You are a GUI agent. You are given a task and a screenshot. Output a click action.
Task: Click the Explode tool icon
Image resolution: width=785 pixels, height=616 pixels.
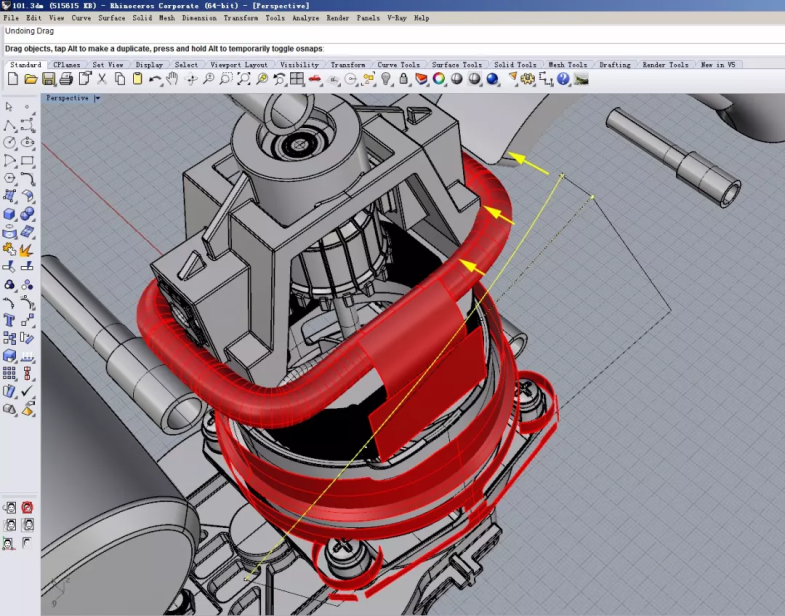[x=27, y=249]
